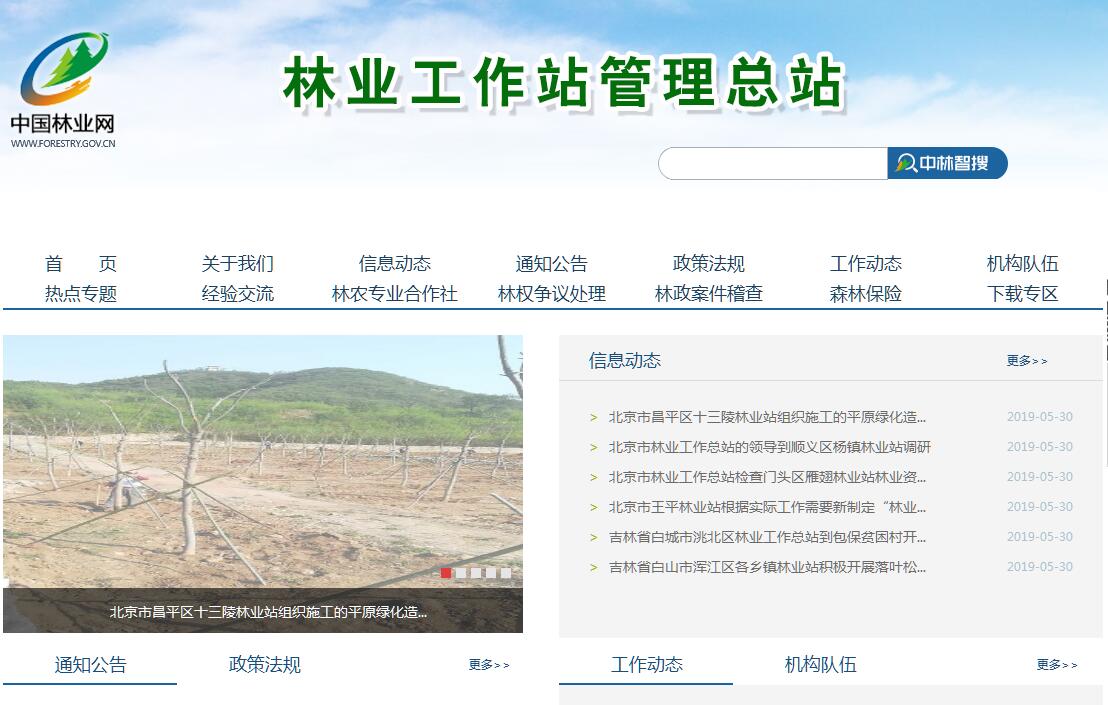Switch to the second carousel slide dot
Image resolution: width=1108 pixels, height=705 pixels.
pyautogui.click(x=461, y=573)
